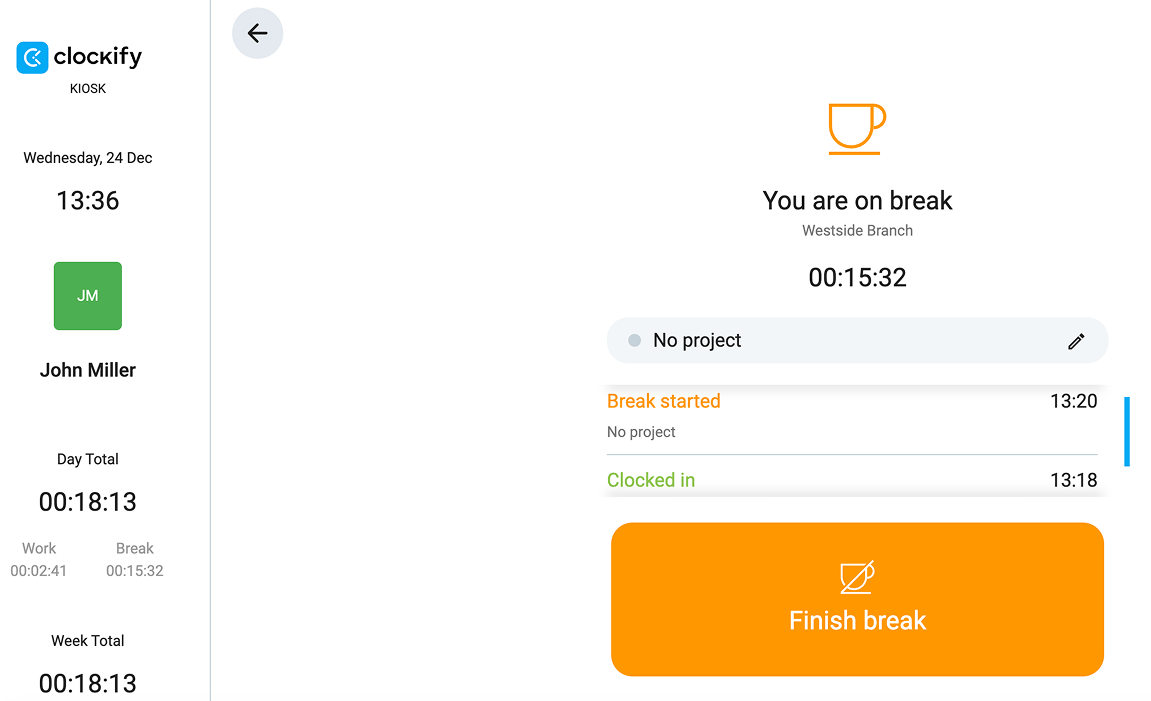
Task: Click the KIOSK label under the logo
Action: [87, 88]
